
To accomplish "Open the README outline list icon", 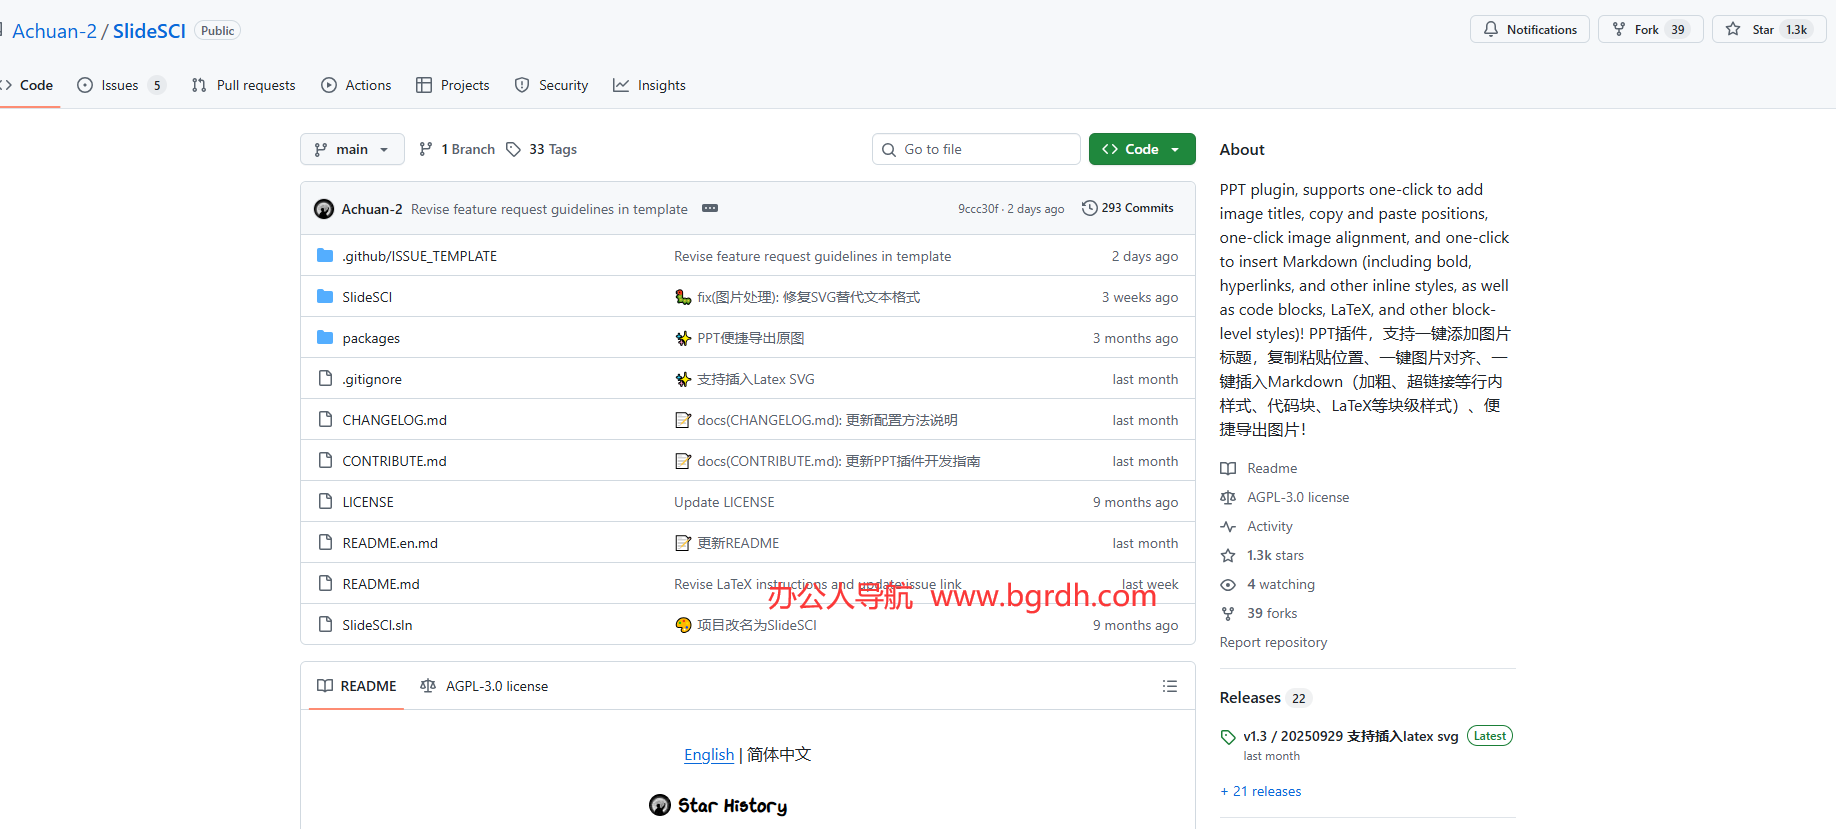I will click(1169, 686).
